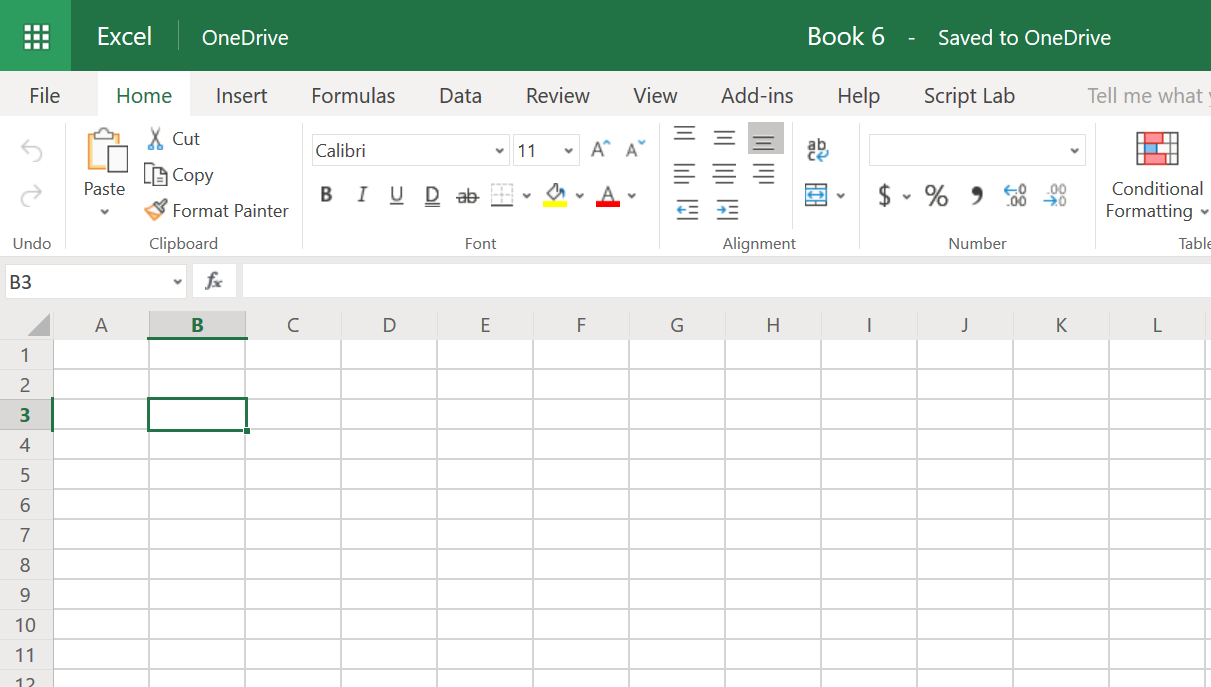Toggle bold formatting
This screenshot has height=687, width=1211.
click(326, 195)
